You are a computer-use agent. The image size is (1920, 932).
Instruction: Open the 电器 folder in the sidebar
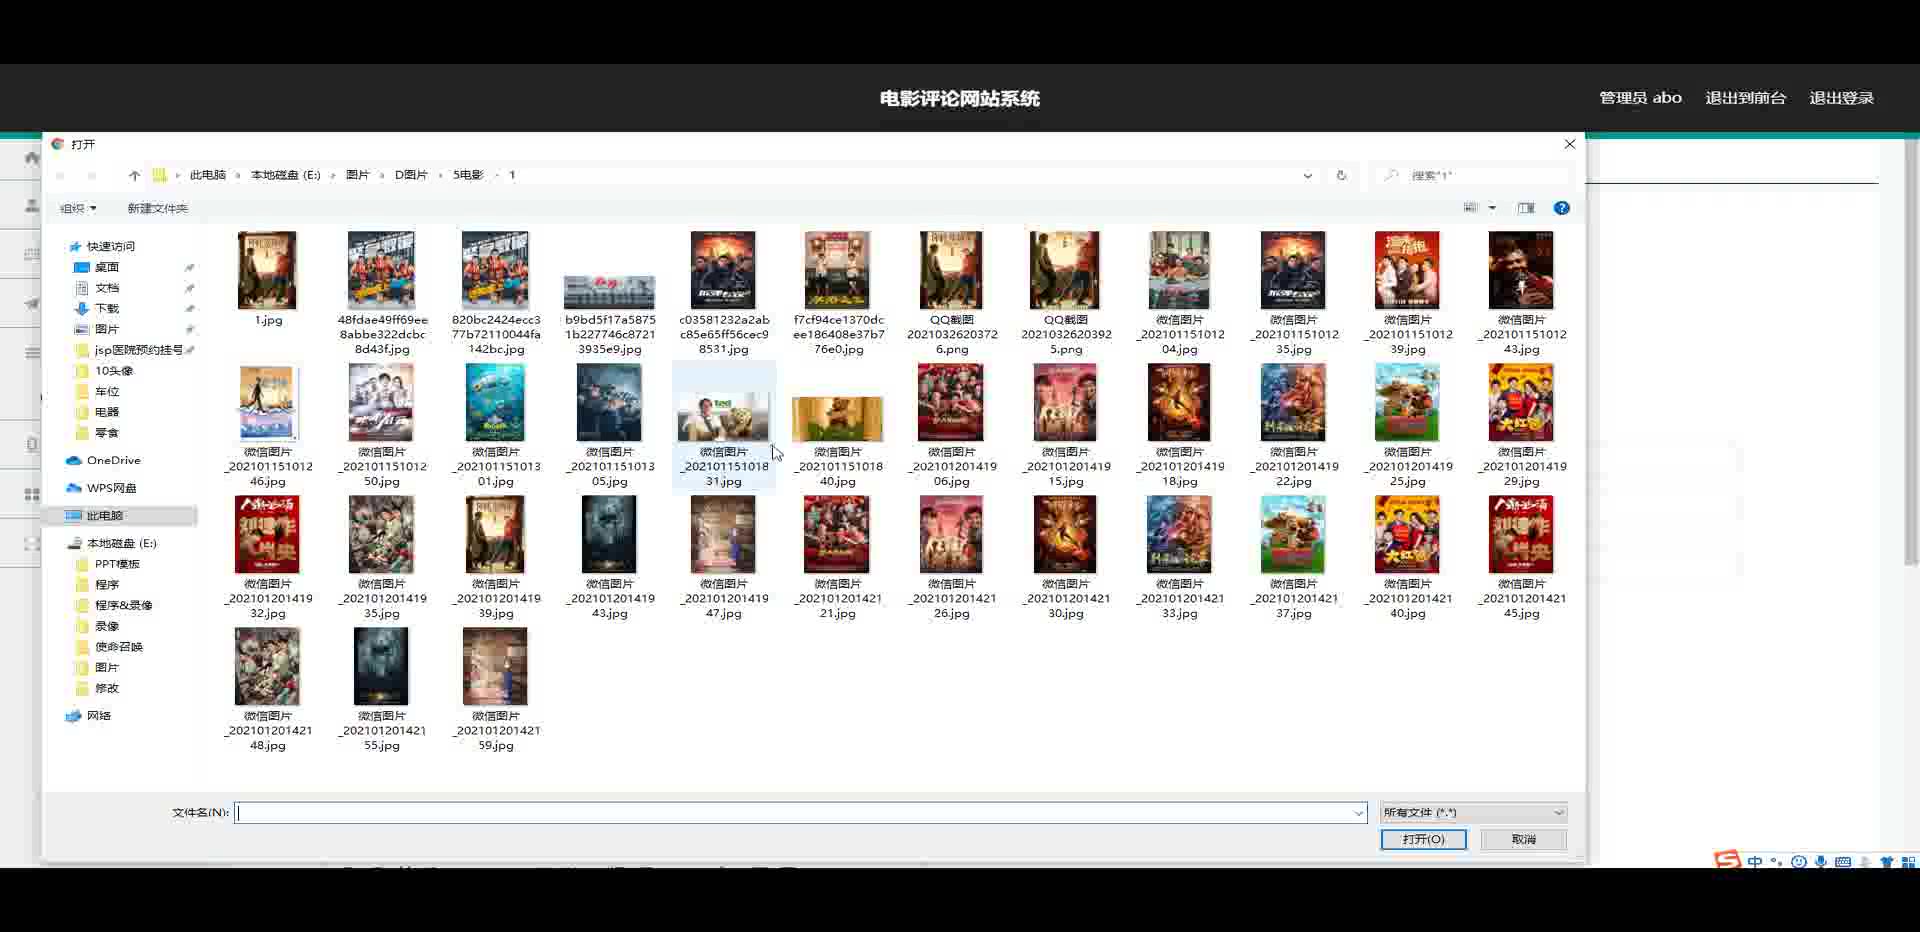click(106, 412)
